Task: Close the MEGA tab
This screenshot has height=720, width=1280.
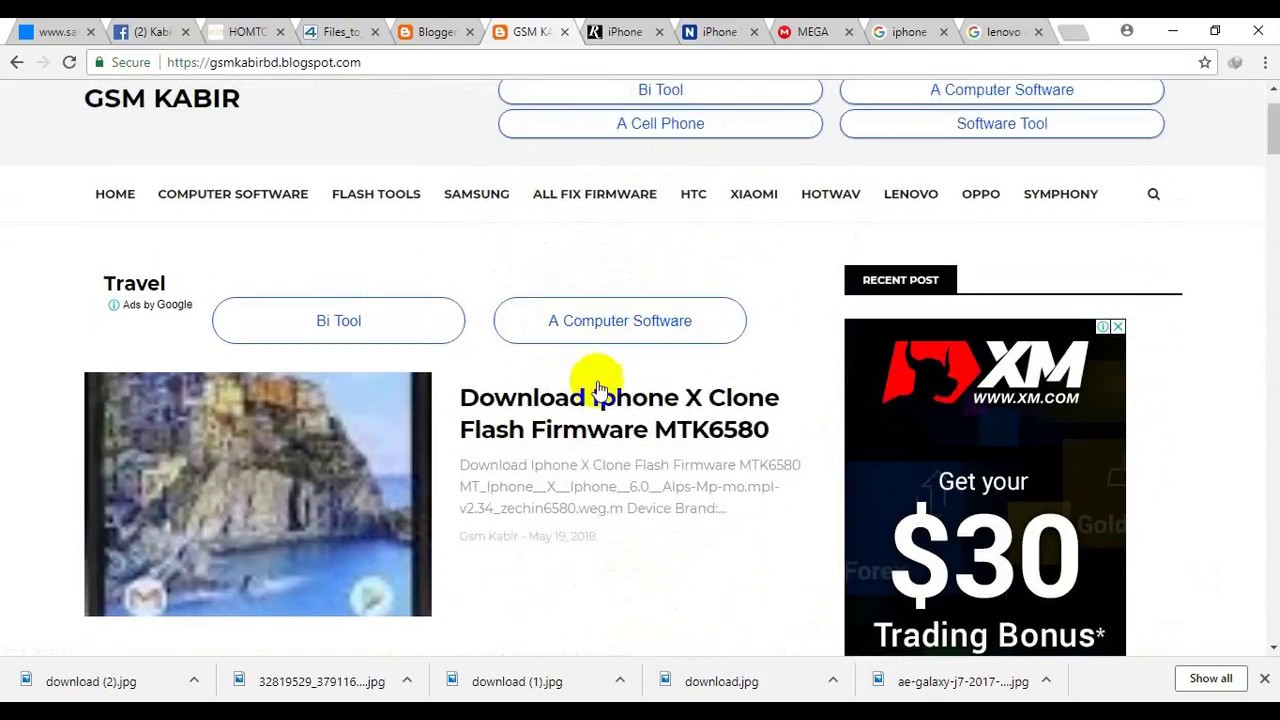Action: 849,32
